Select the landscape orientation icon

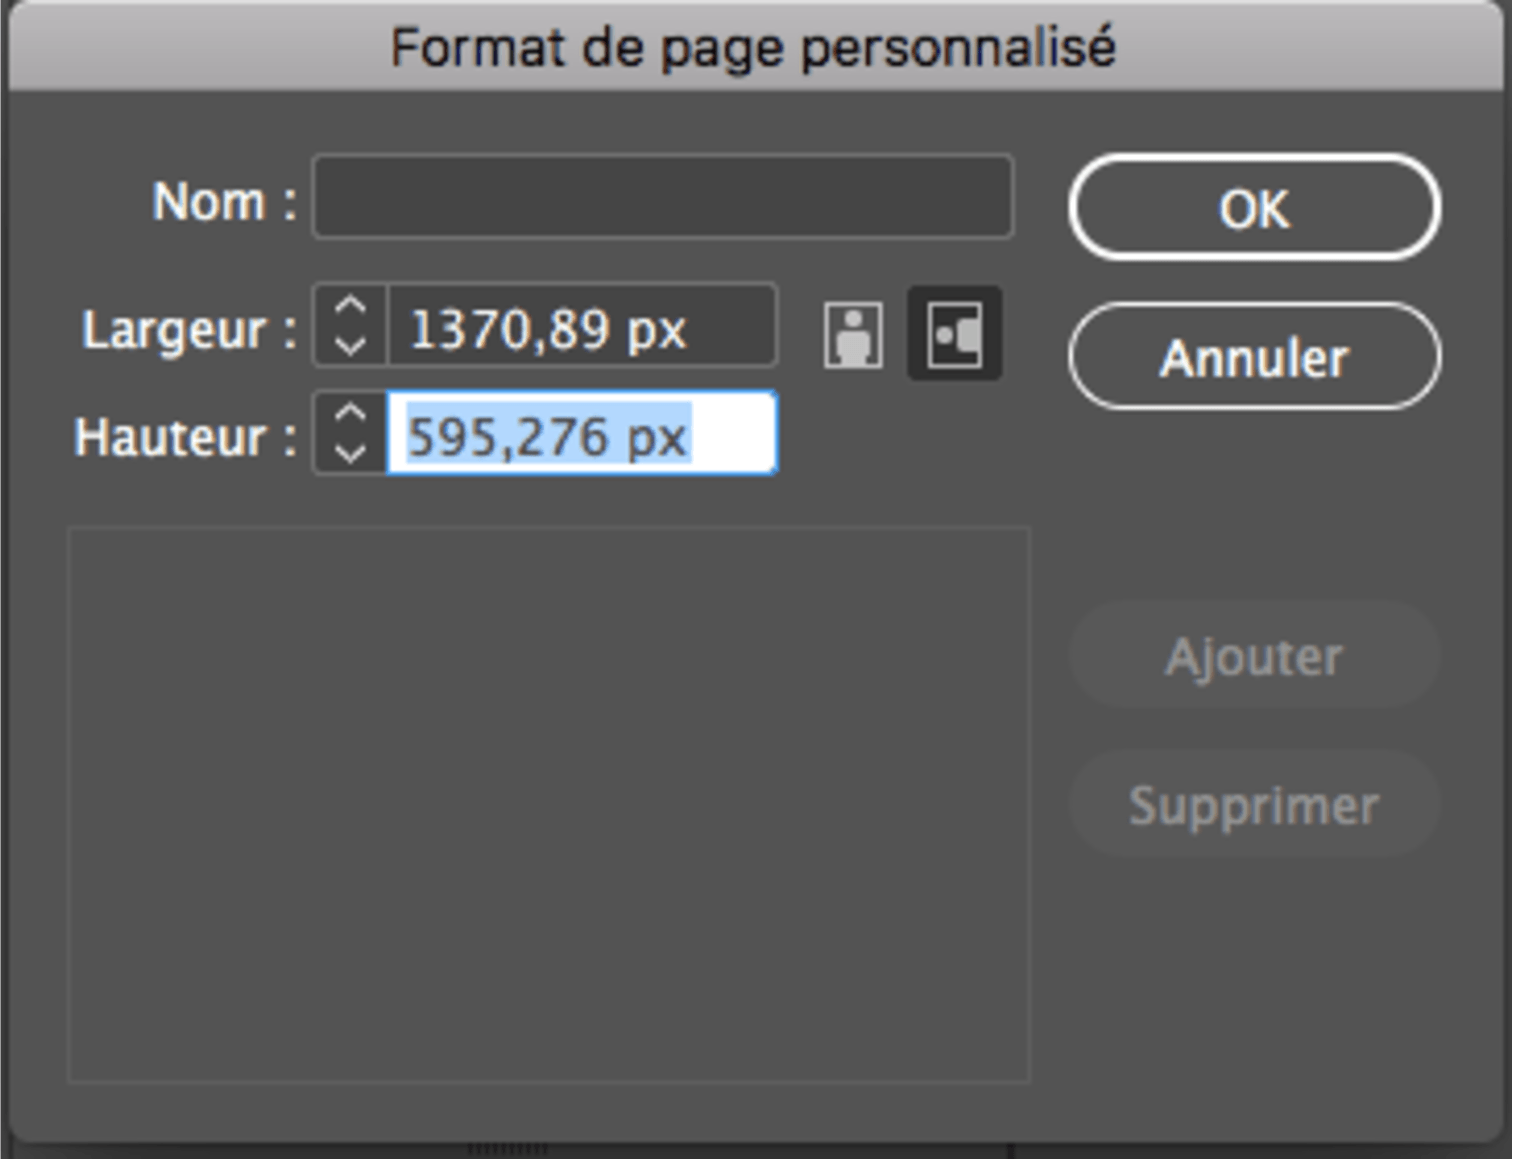pyautogui.click(x=954, y=333)
